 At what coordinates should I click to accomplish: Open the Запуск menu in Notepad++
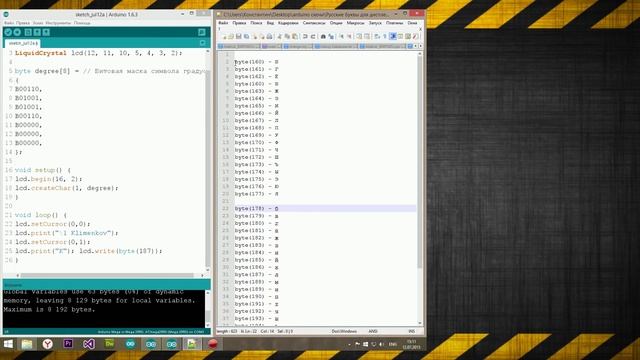(375, 23)
